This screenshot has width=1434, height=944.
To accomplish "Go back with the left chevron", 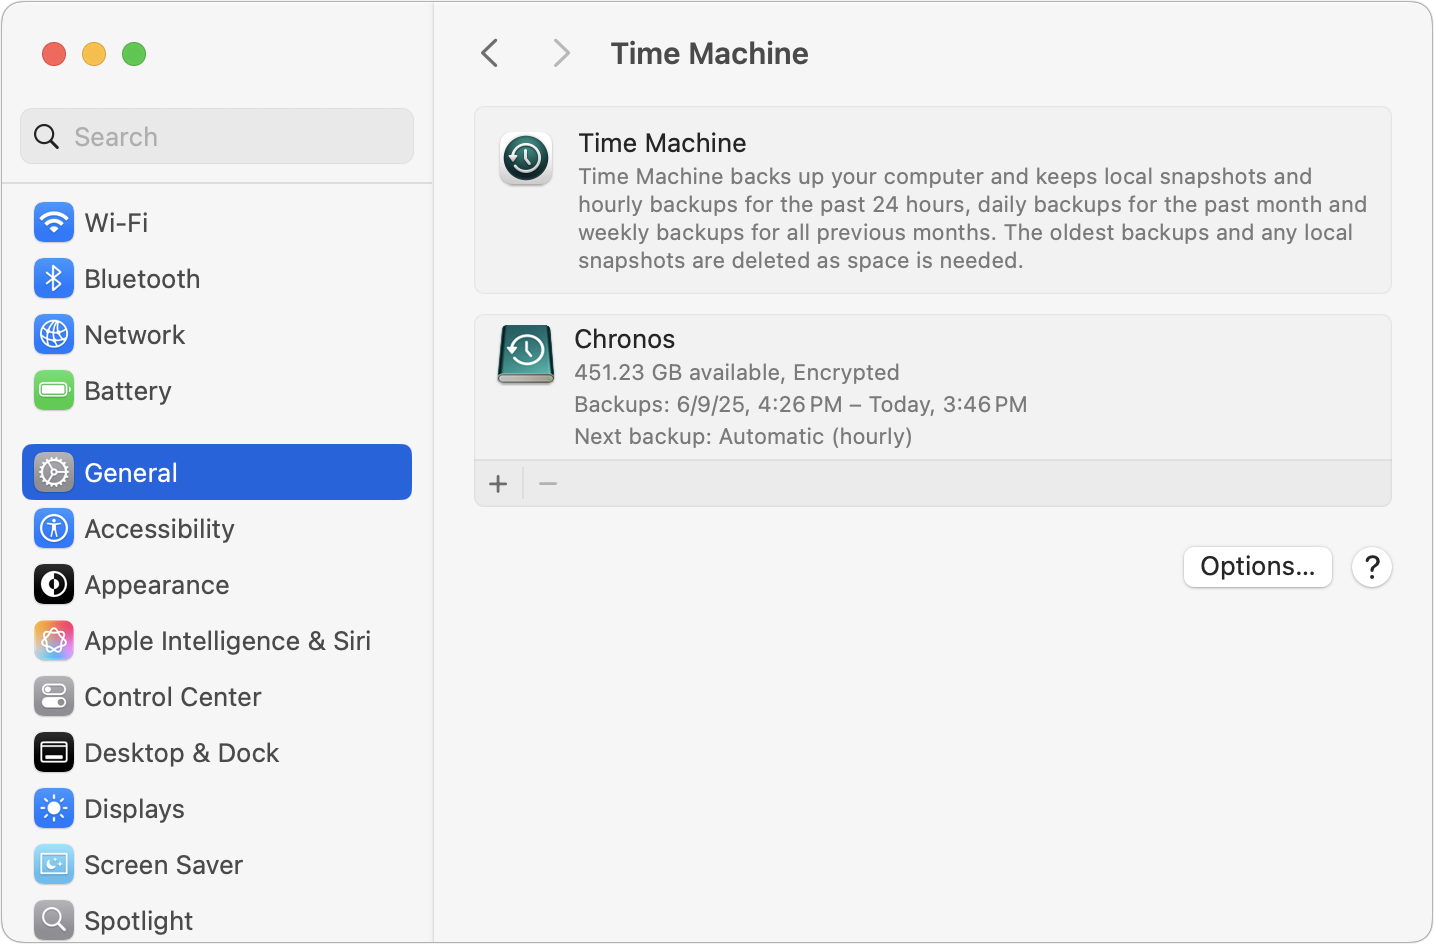I will coord(490,53).
